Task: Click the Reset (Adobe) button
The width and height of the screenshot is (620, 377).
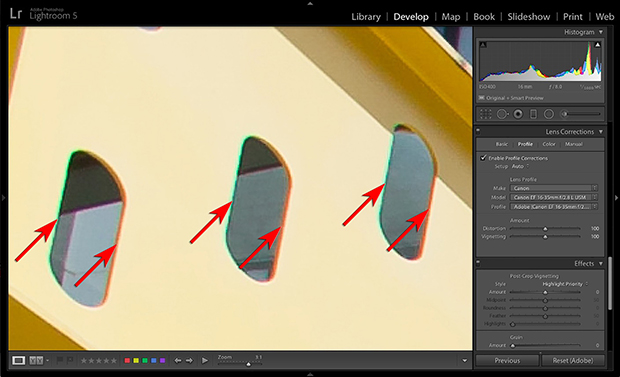Action: tap(573, 360)
